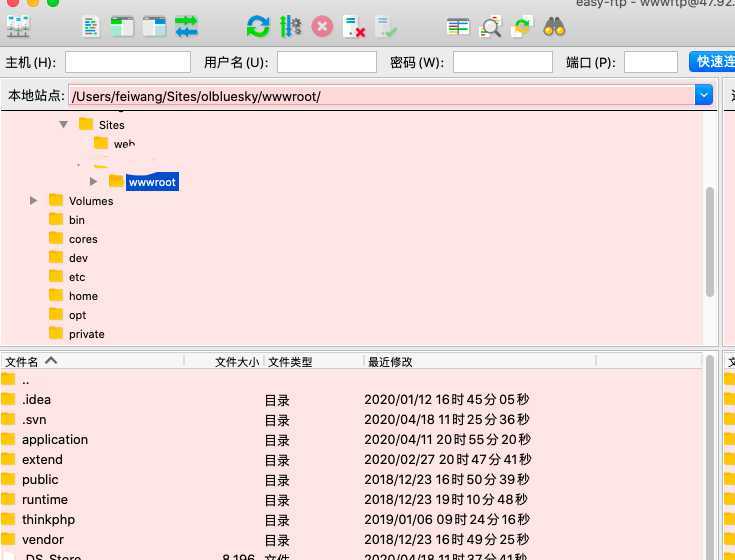Toggle the message log display icon
The height and width of the screenshot is (560, 735).
click(90, 27)
